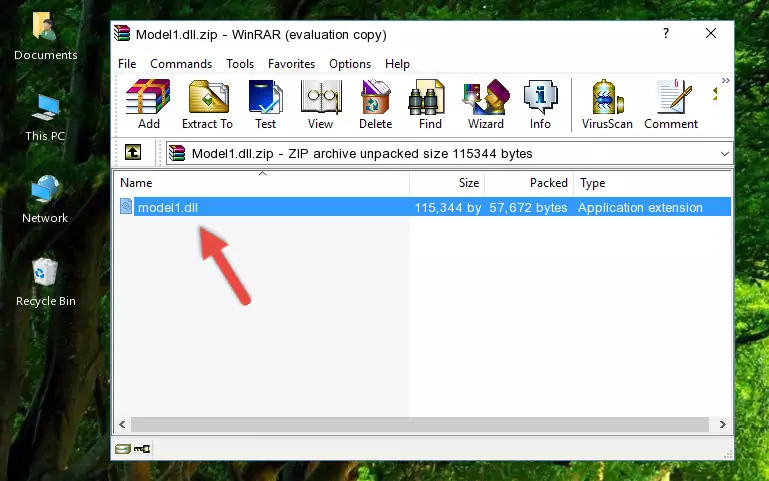Click the question mark help button

[666, 33]
